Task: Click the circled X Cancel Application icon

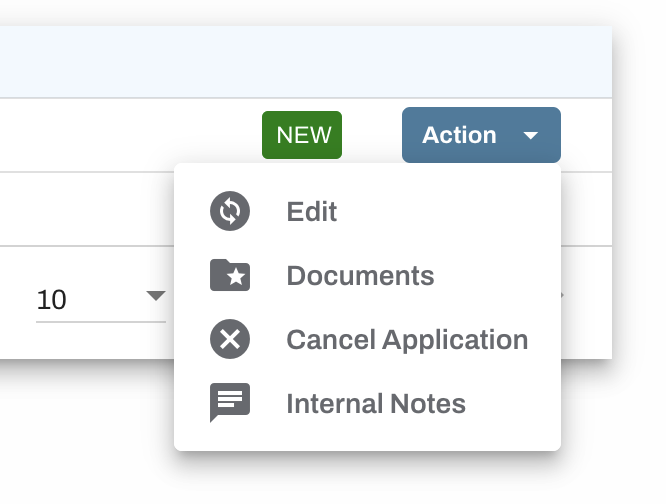Action: (230, 339)
